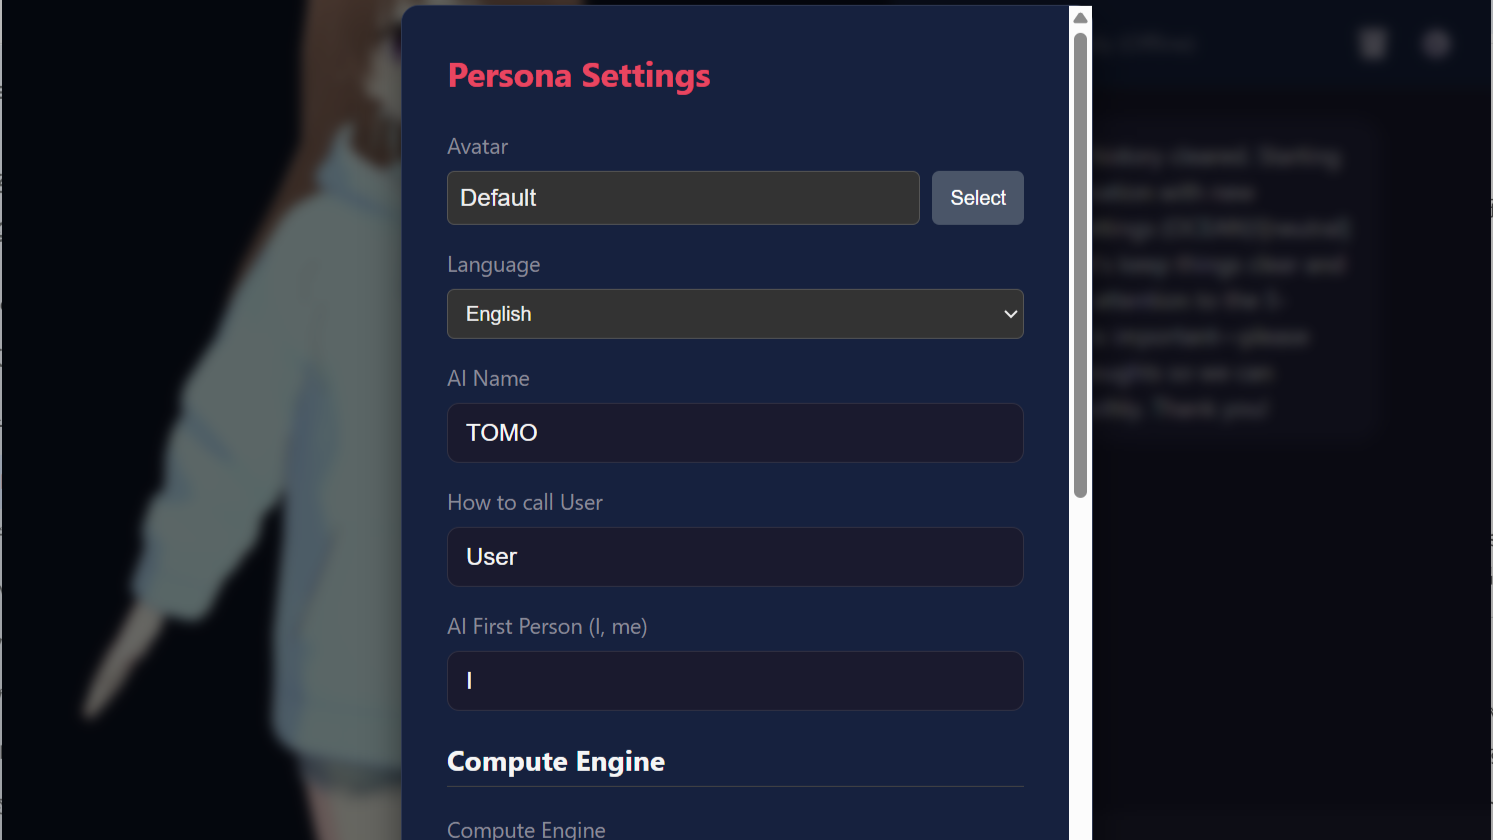Click the Persona Settings heading

pyautogui.click(x=579, y=76)
